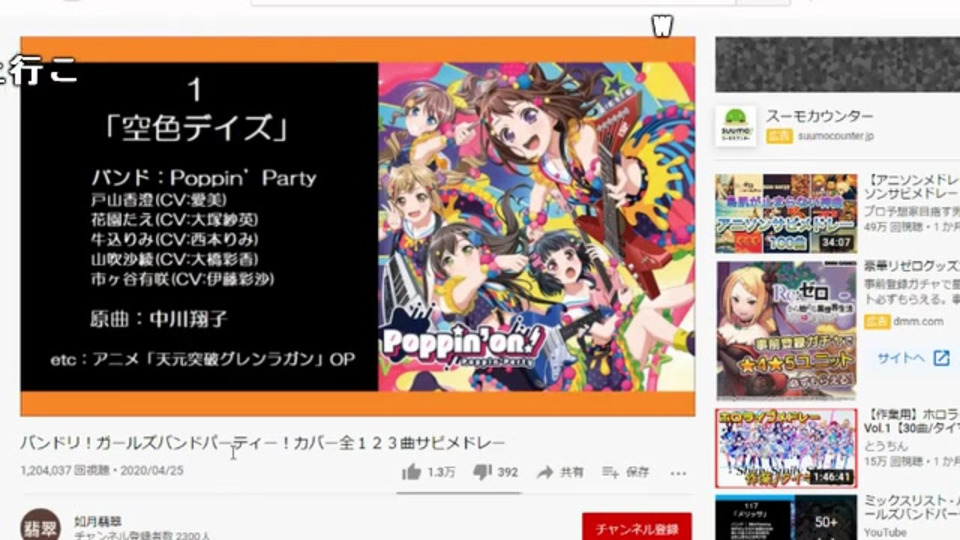Open the アニソンサビメドレー 100曲 video thumbnail
960x540 pixels.
coord(786,213)
